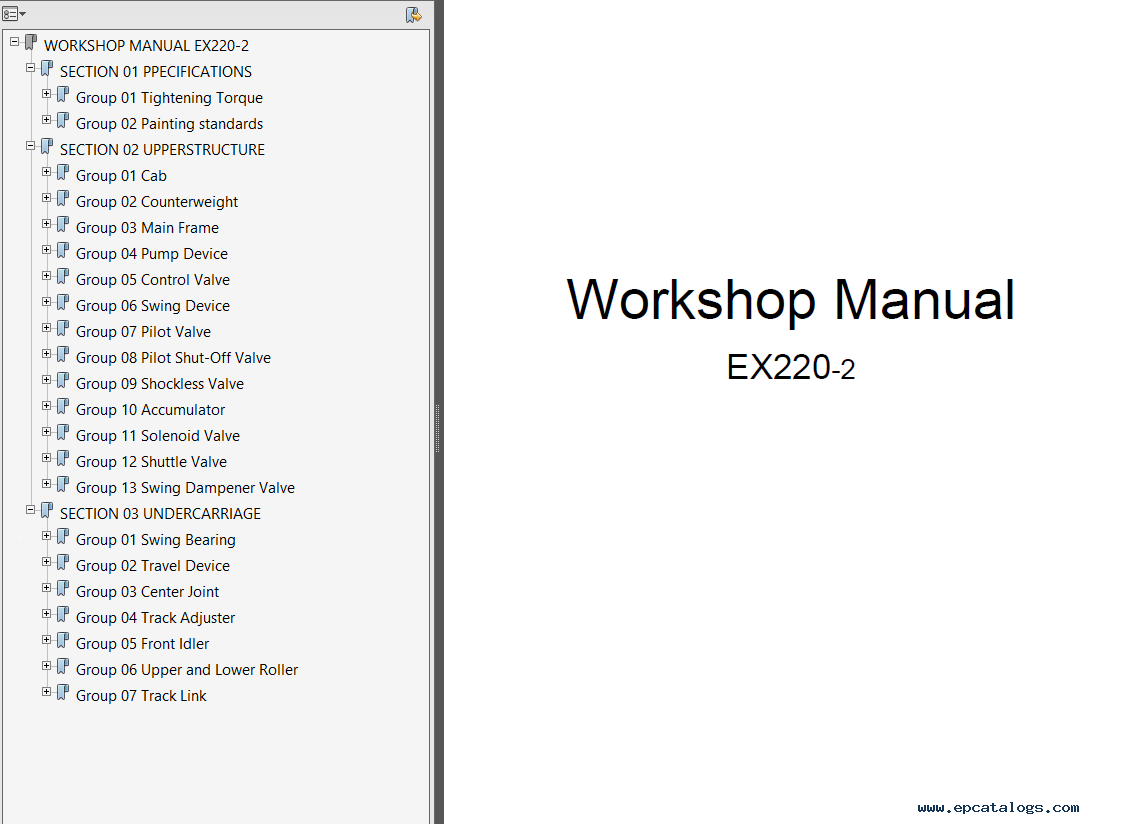Click the expand current bookmark icon
The width and height of the screenshot is (1130, 824).
point(414,14)
